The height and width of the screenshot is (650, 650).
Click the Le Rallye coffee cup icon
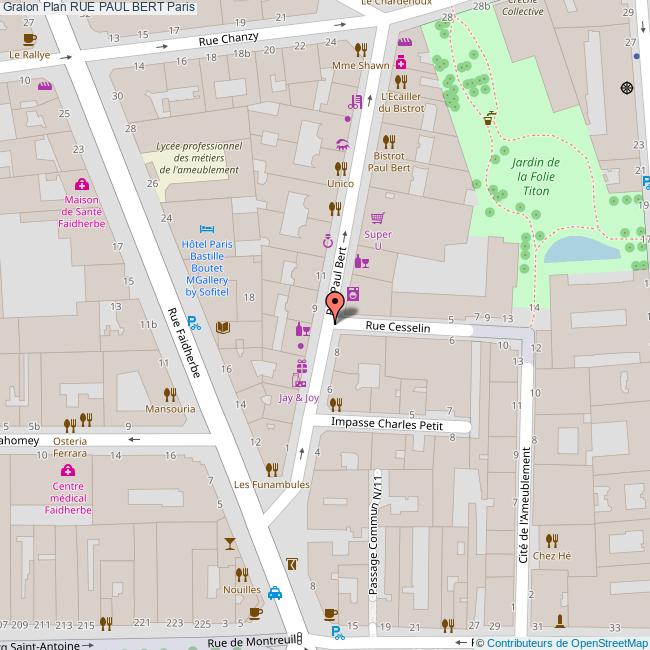tap(29, 39)
